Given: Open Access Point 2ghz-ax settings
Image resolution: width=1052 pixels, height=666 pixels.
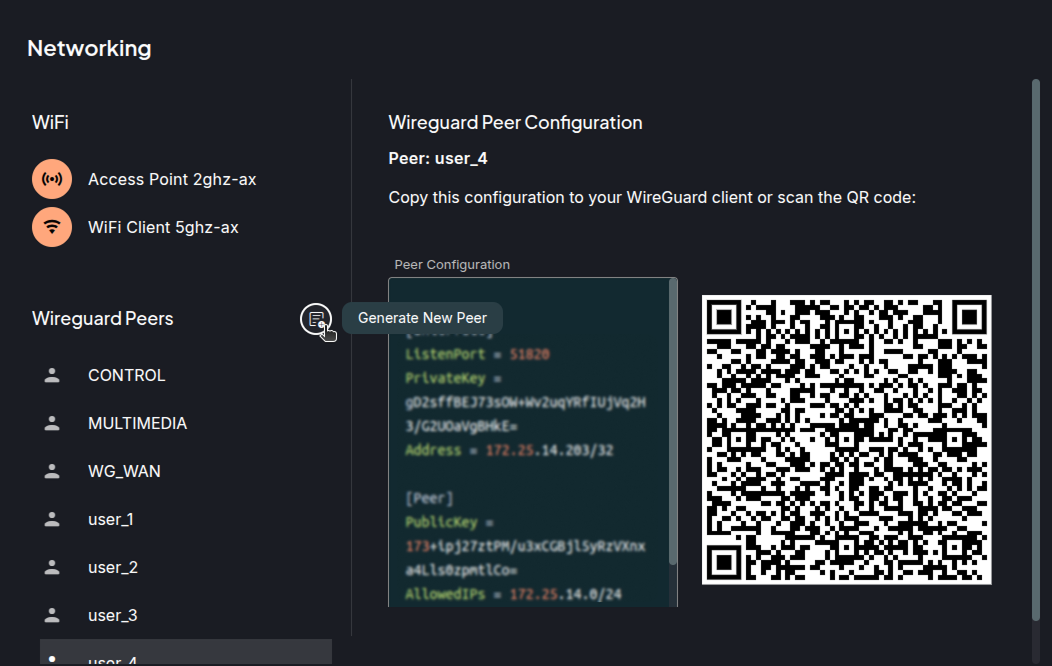Looking at the screenshot, I should (172, 179).
